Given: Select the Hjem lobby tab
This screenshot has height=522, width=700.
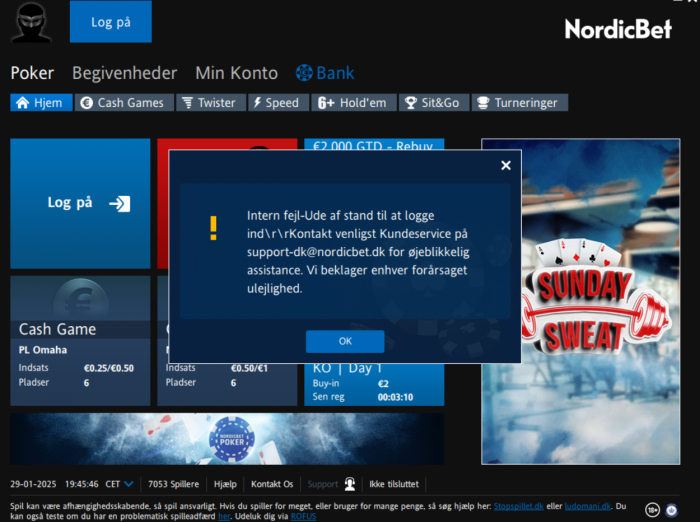Looking at the screenshot, I should pyautogui.click(x=41, y=103).
